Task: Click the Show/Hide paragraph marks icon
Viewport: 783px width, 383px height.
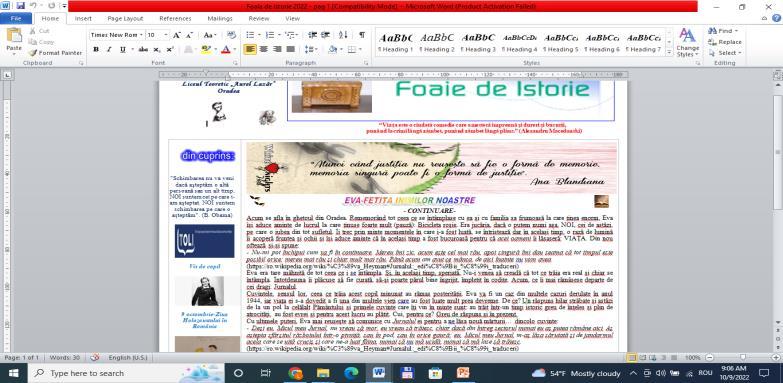Action: [362, 35]
